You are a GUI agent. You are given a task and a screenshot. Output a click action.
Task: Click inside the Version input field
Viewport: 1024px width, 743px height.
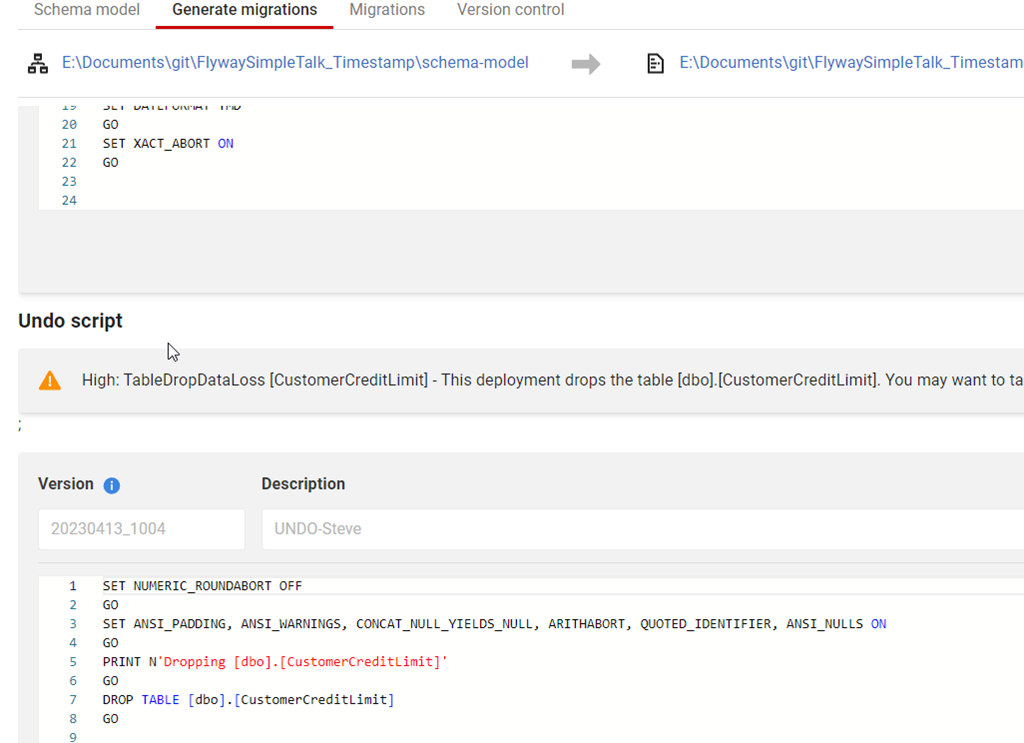pos(140,528)
